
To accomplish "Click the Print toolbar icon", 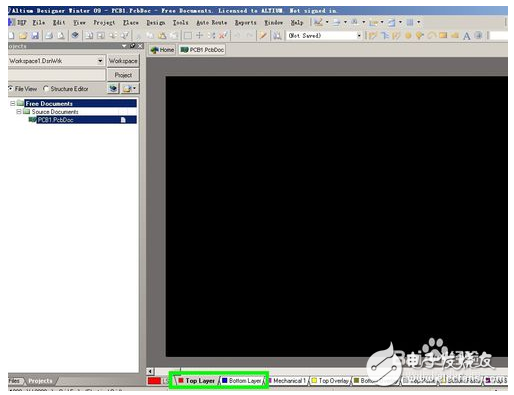I will click(49, 35).
